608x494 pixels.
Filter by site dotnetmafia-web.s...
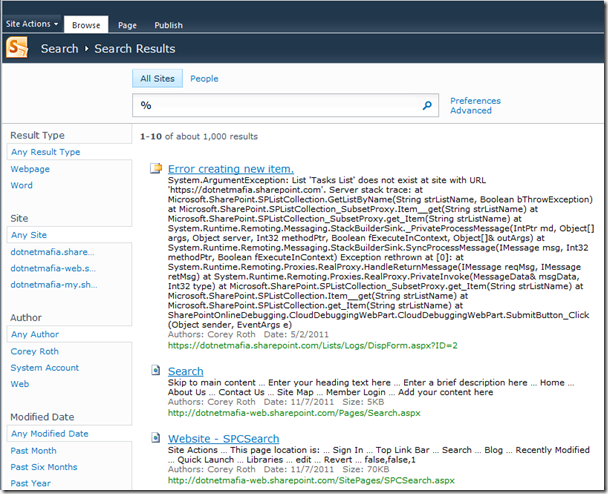(x=53, y=268)
